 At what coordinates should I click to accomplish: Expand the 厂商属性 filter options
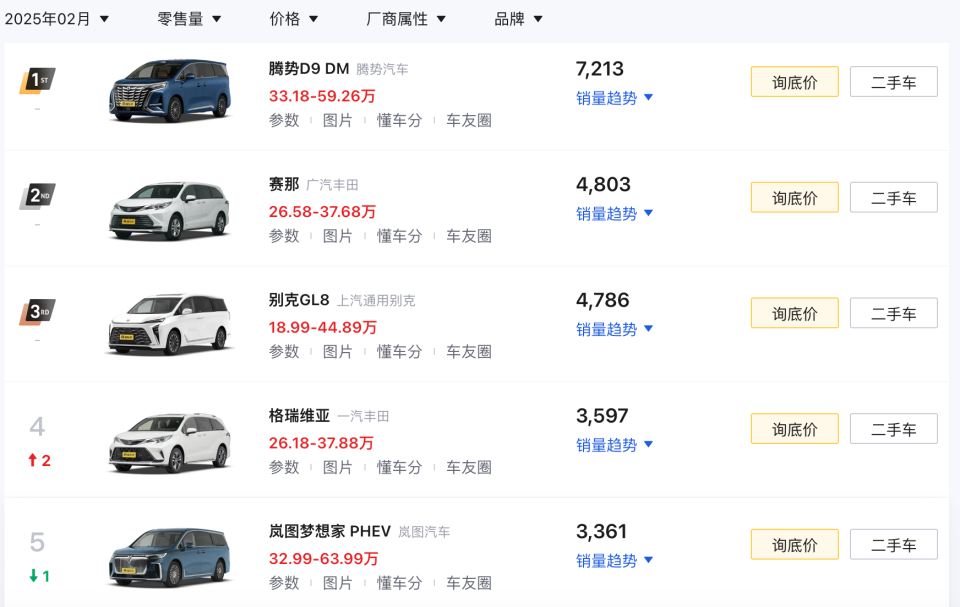[x=407, y=18]
